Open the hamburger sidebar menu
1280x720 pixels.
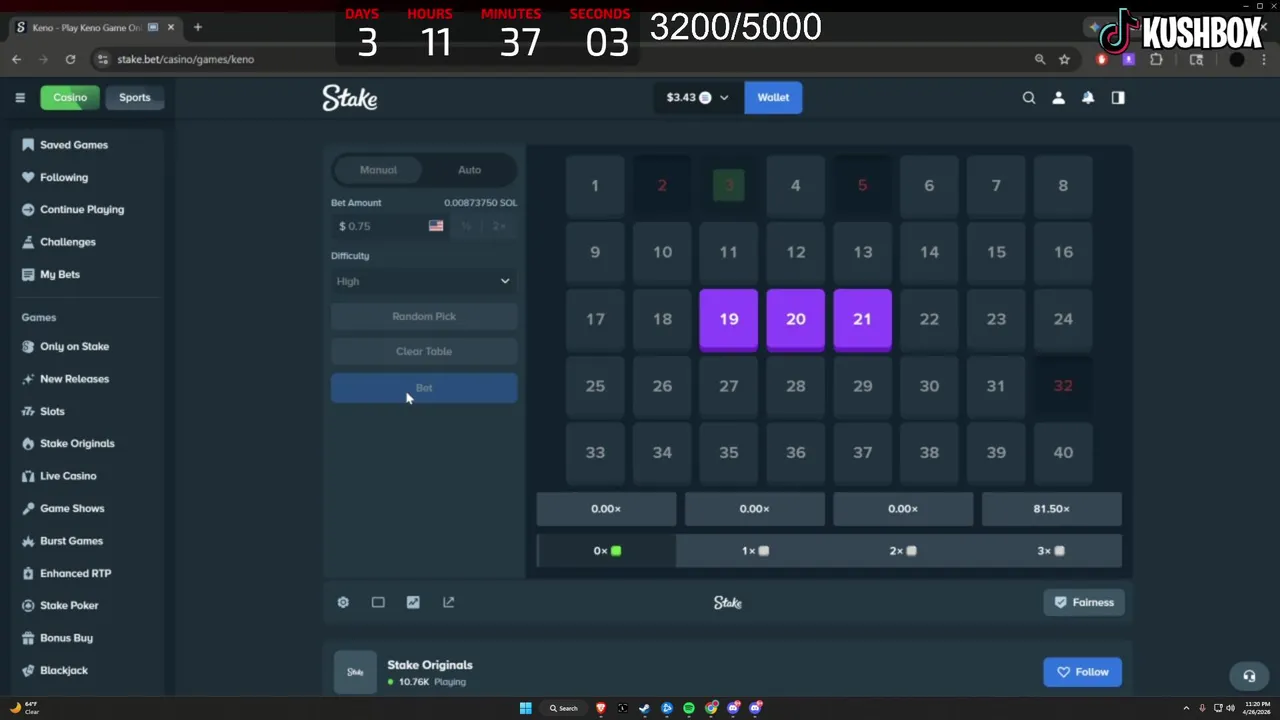coord(20,97)
